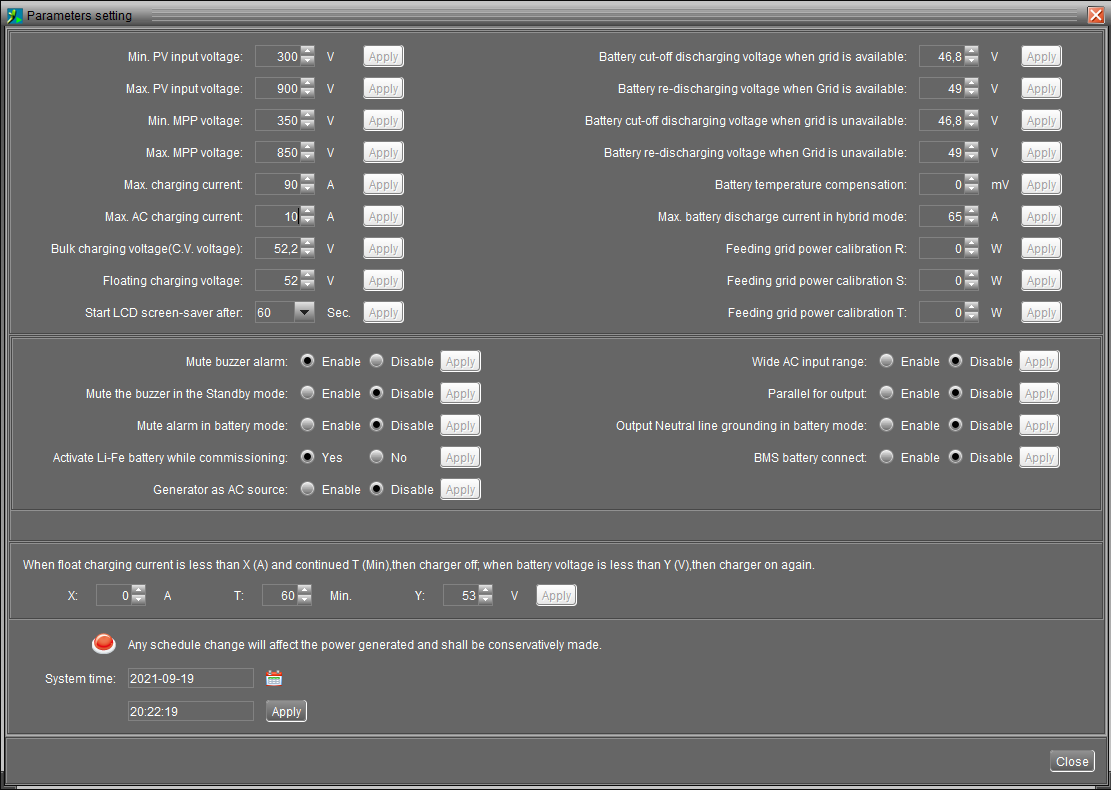The width and height of the screenshot is (1111, 790).
Task: Apply the system time setting
Action: pos(286,712)
